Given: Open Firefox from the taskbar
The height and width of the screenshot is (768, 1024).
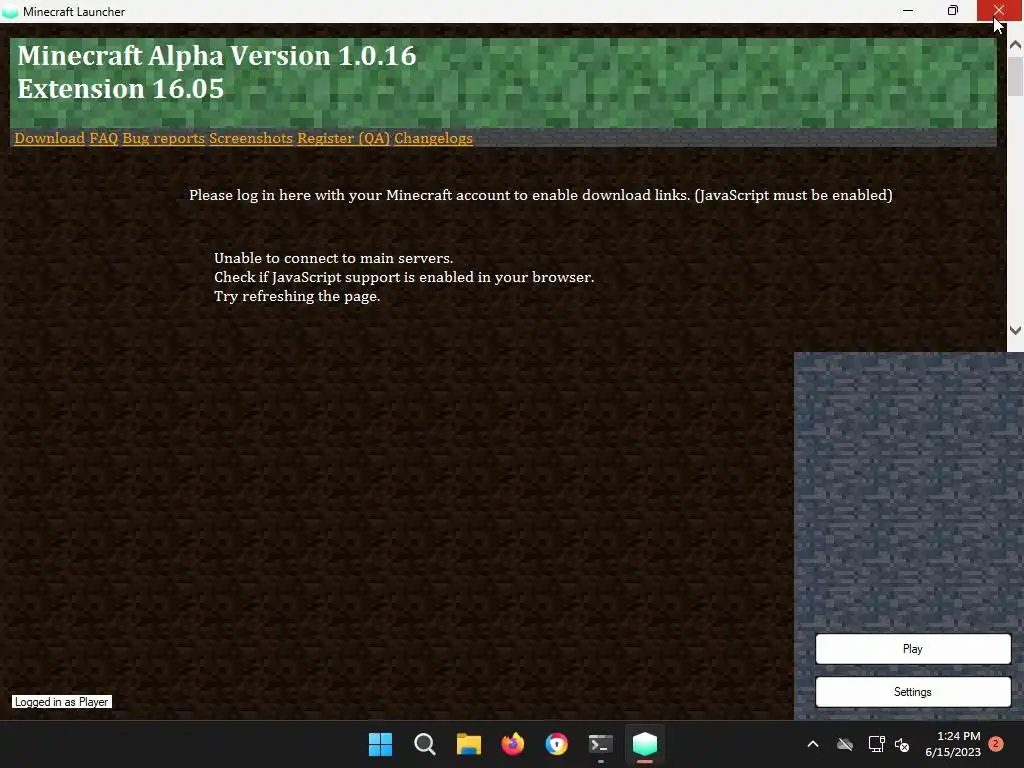Looking at the screenshot, I should pyautogui.click(x=513, y=744).
